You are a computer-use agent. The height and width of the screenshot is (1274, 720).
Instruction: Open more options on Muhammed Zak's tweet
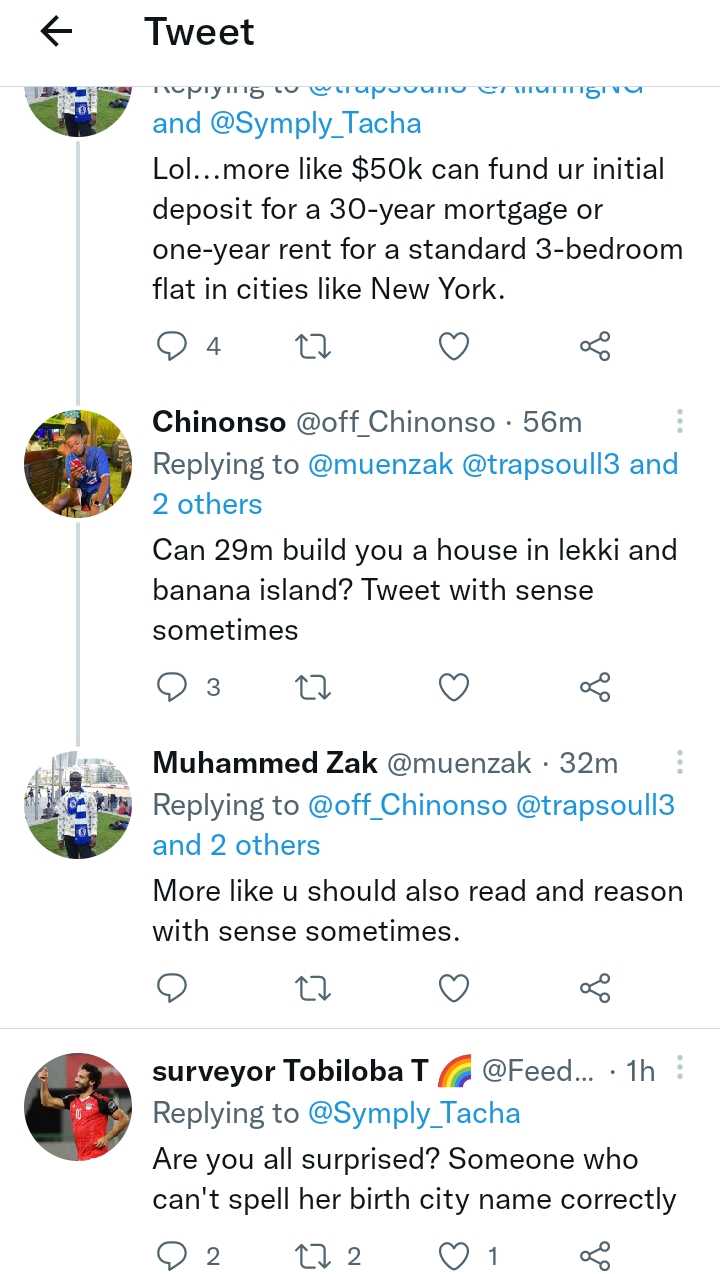click(x=679, y=763)
